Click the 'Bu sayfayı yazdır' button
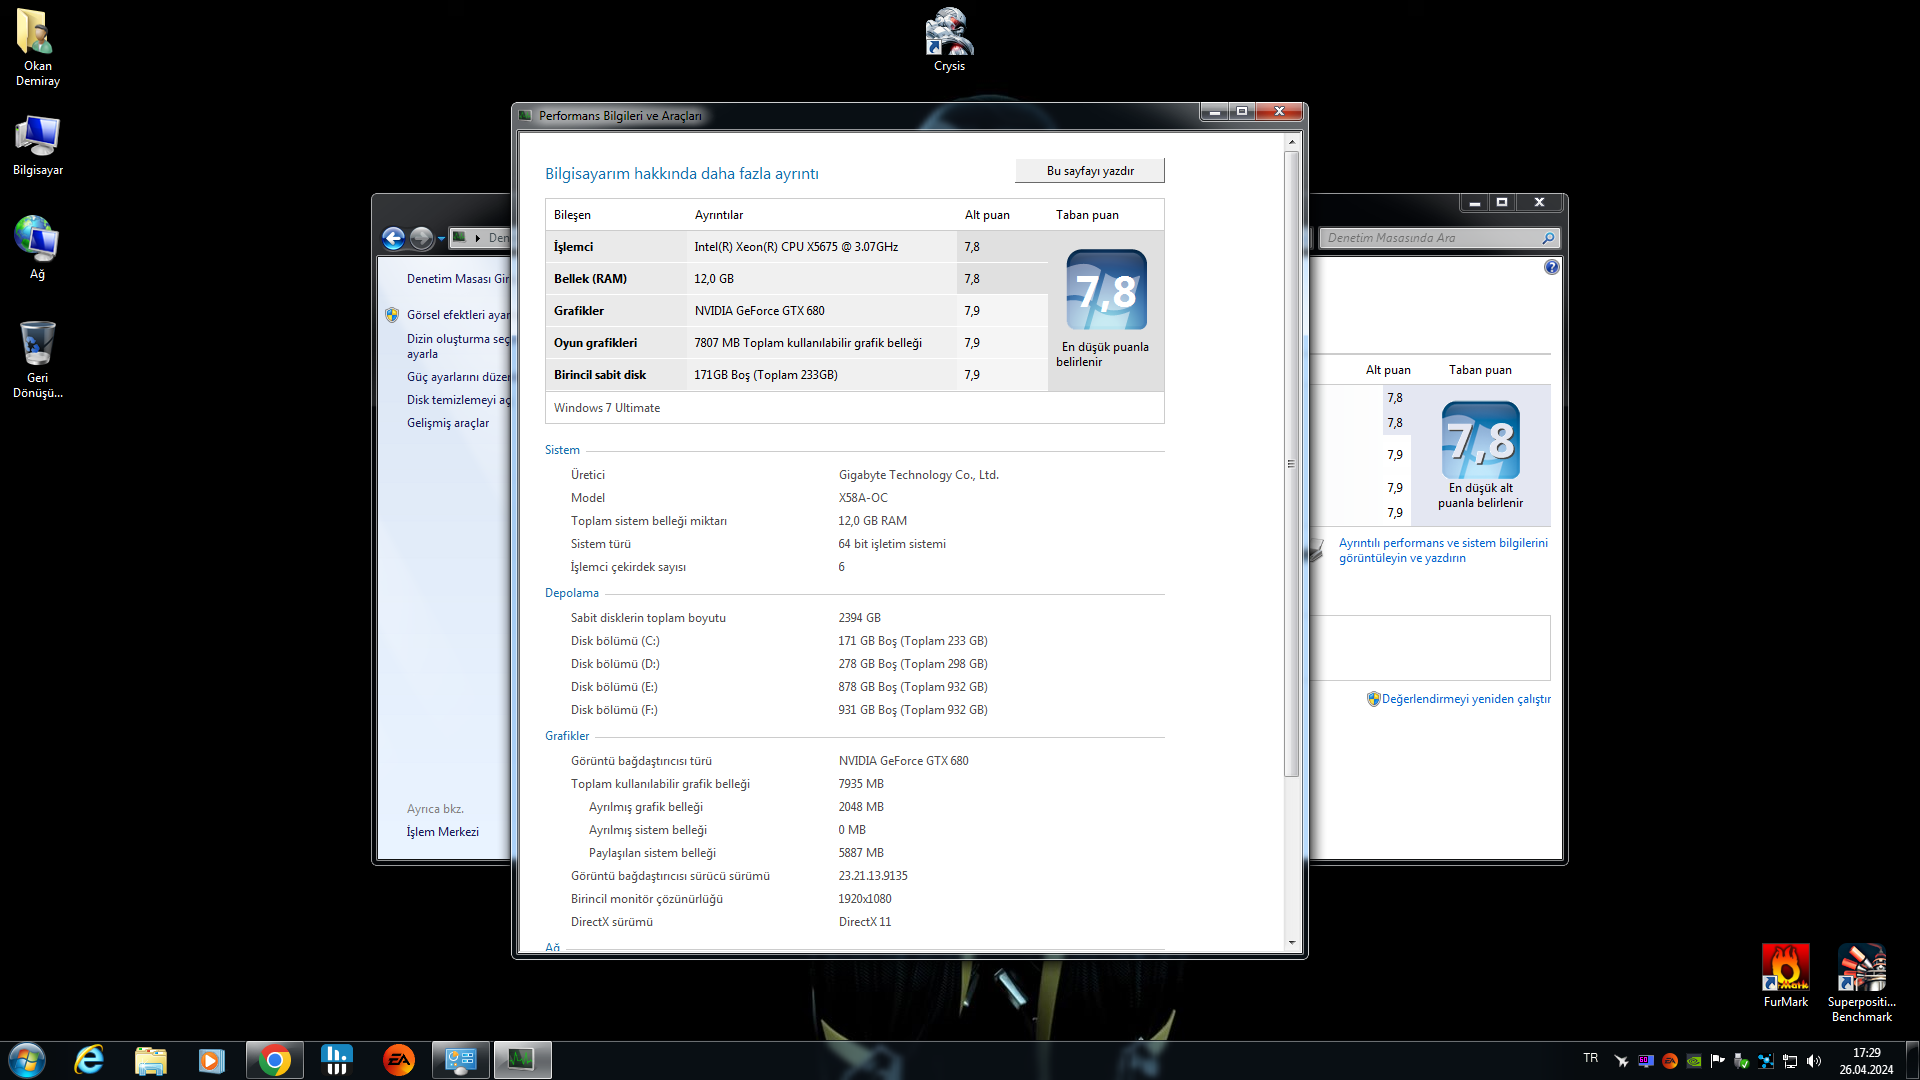 [x=1089, y=171]
